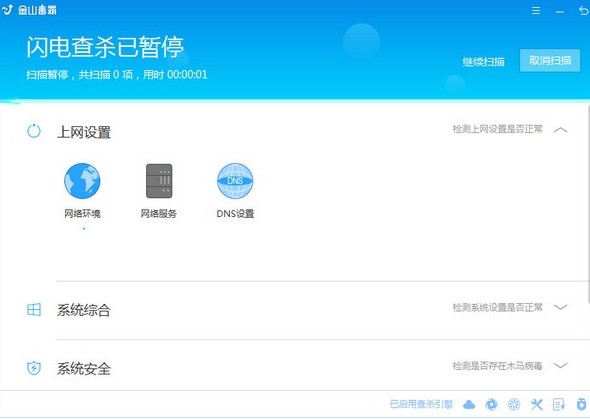Collapse the 上网设置 section chevron
The height and width of the screenshot is (419, 590).
pos(561,130)
